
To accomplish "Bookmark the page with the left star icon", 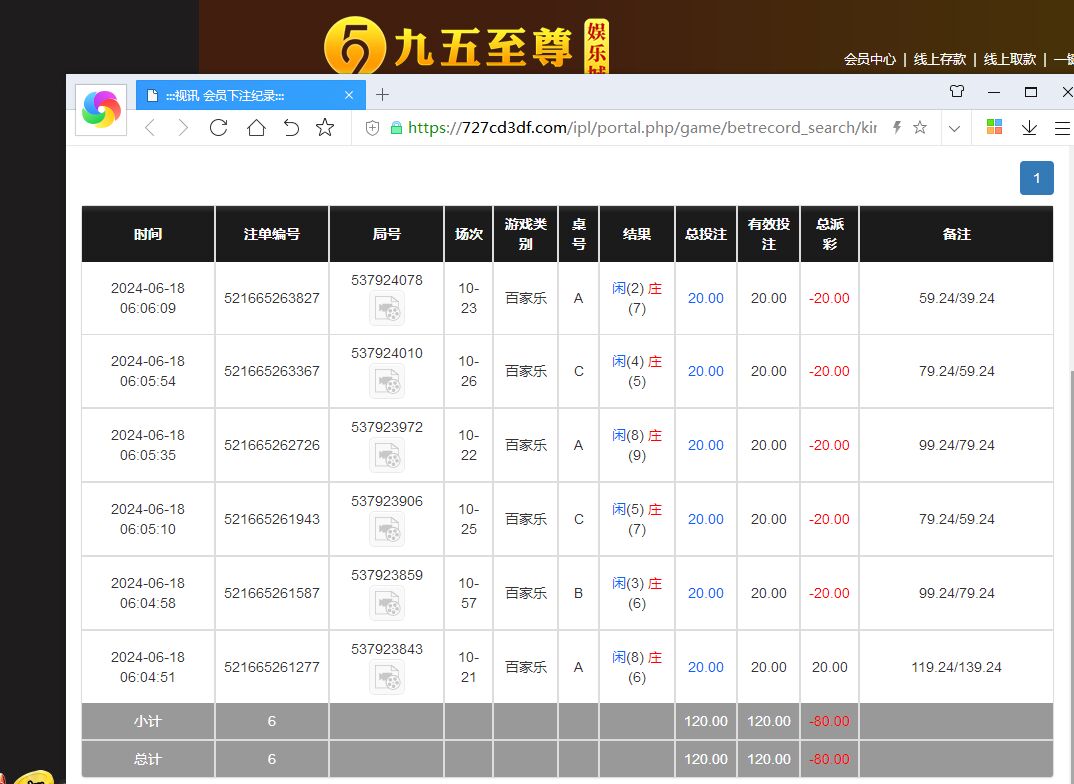I will (325, 128).
